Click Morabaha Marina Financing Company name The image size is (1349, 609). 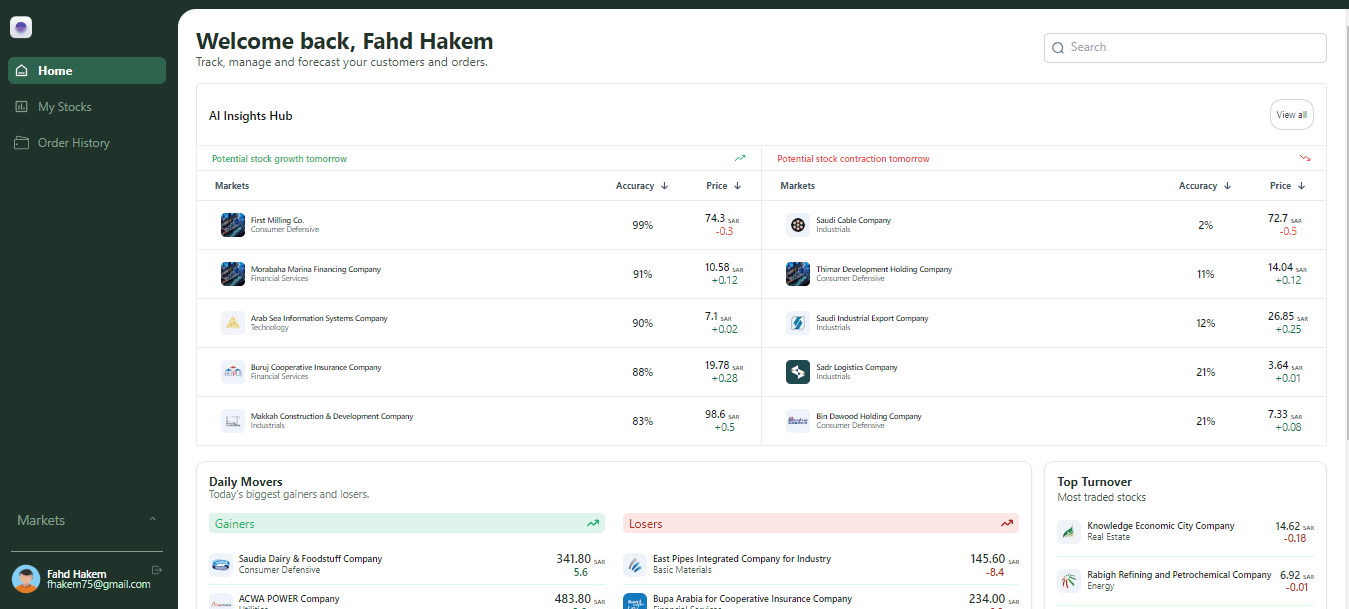pyautogui.click(x=316, y=269)
